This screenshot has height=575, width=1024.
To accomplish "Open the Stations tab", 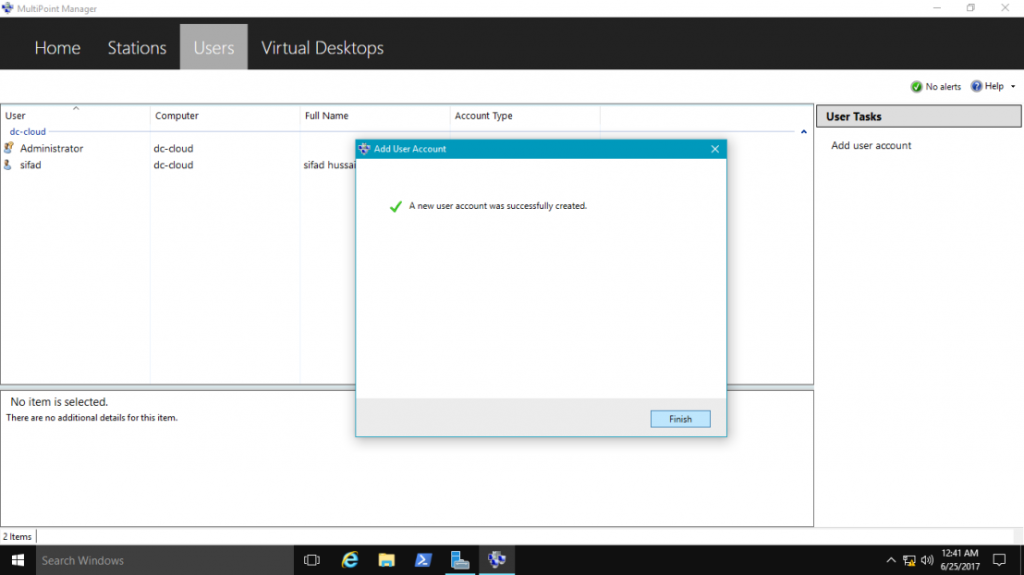I will click(137, 48).
